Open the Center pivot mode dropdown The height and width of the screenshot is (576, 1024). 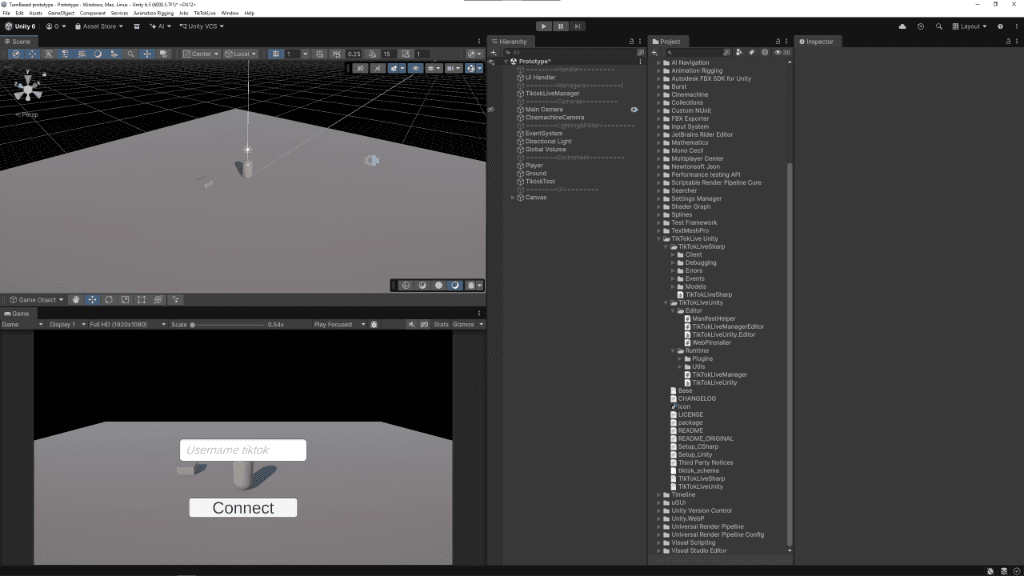click(200, 54)
